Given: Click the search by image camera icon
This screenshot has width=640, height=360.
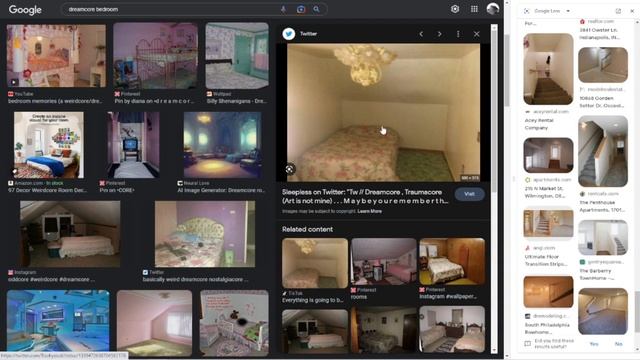Looking at the screenshot, I should (301, 9).
